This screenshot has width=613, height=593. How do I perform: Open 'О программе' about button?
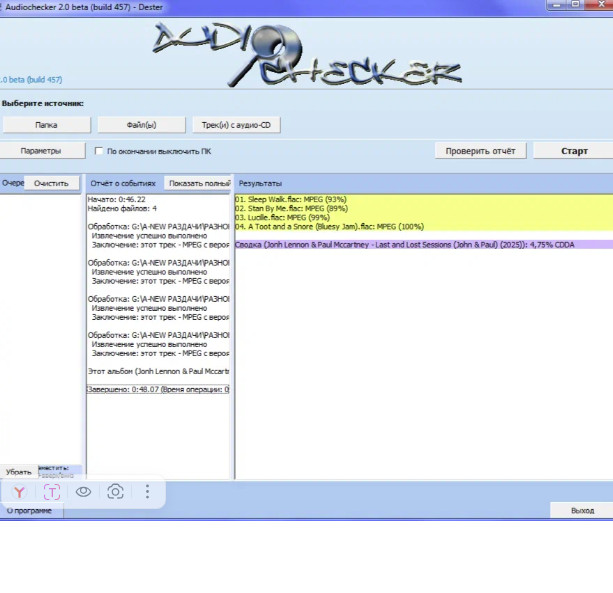pyautogui.click(x=31, y=510)
